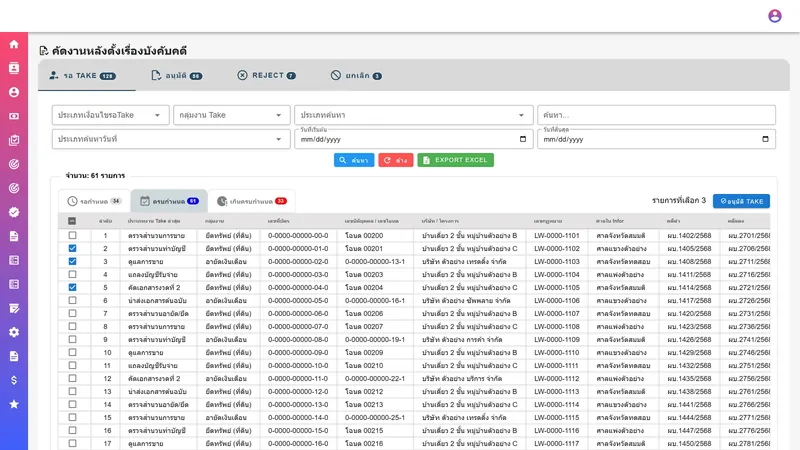This screenshot has width=800, height=450.
Task: Check the checkbox for row 1
Action: point(72,235)
